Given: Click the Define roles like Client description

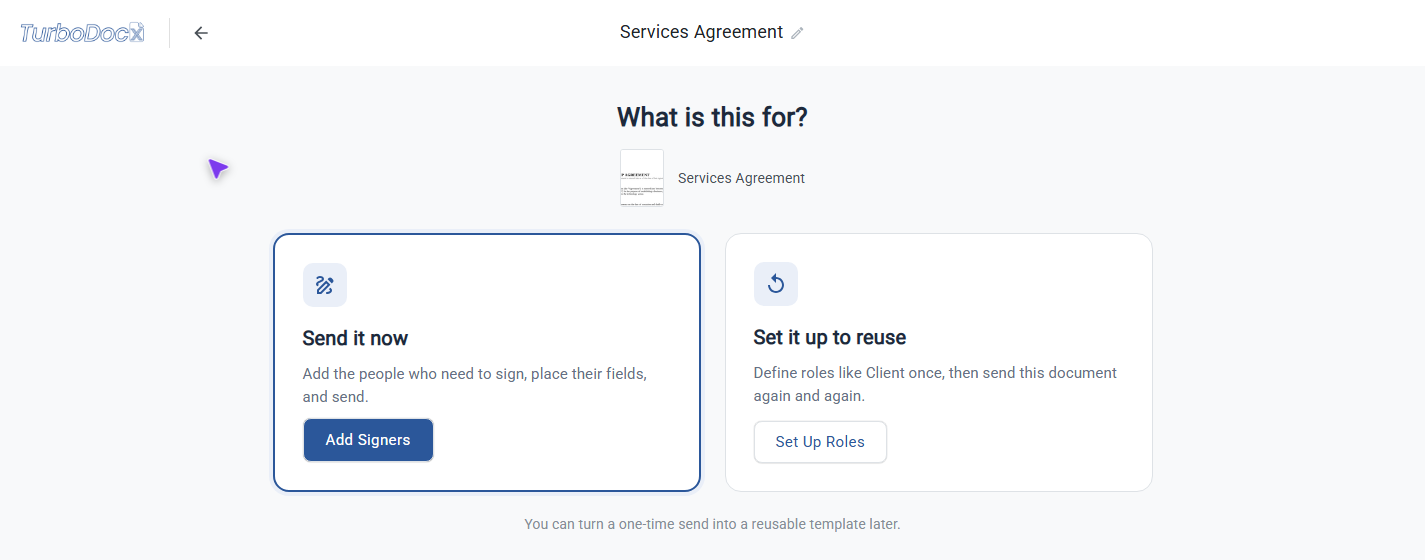Looking at the screenshot, I should [x=935, y=384].
